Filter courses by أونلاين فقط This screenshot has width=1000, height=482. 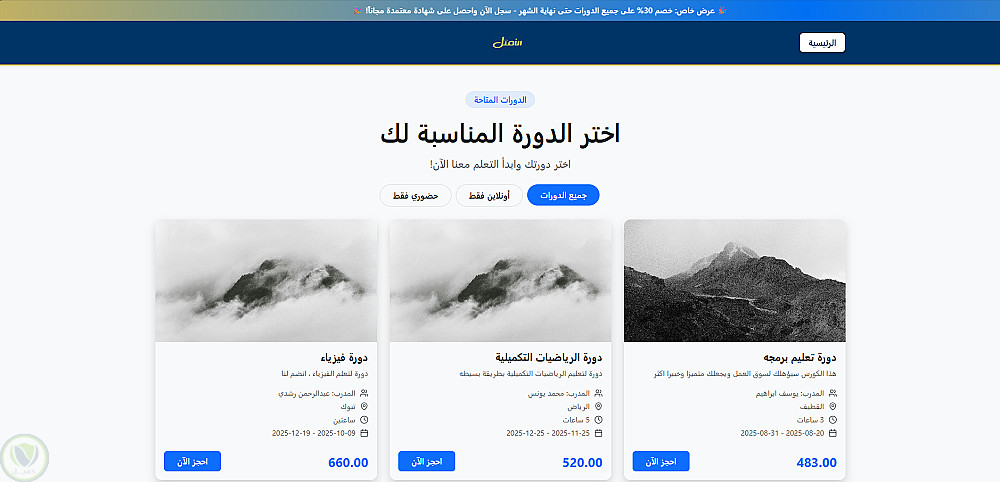[489, 195]
